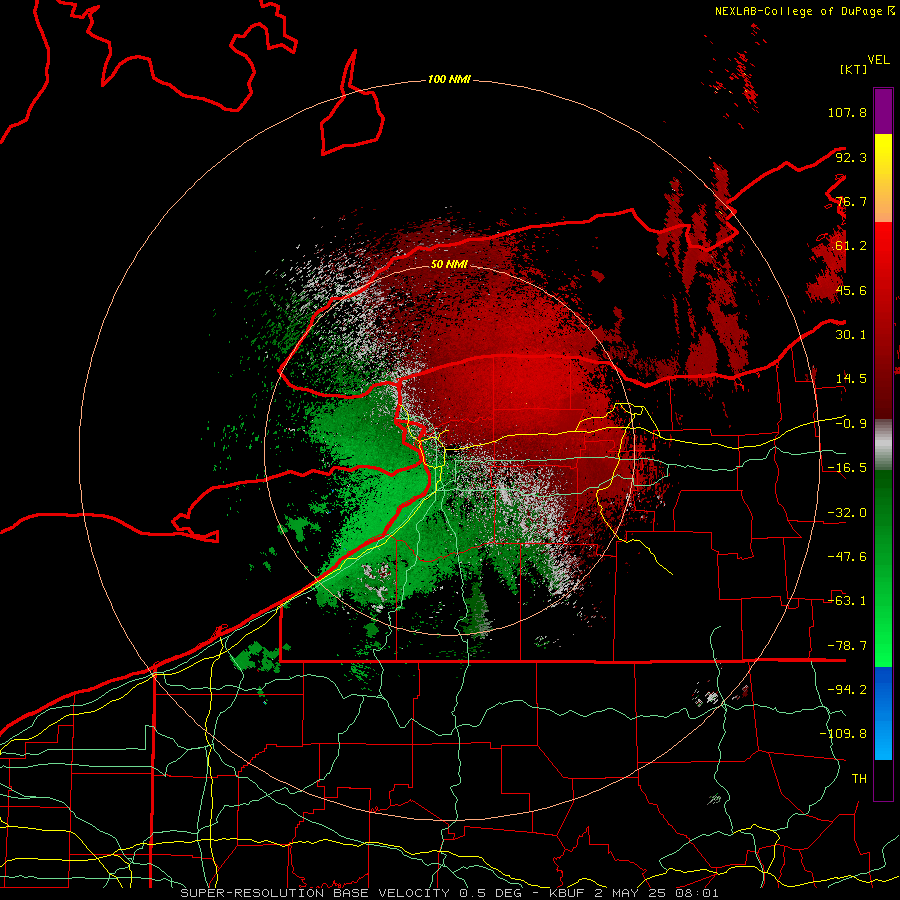900x900 pixels.
Task: Select the 45.6 scale label
Action: tap(851, 290)
